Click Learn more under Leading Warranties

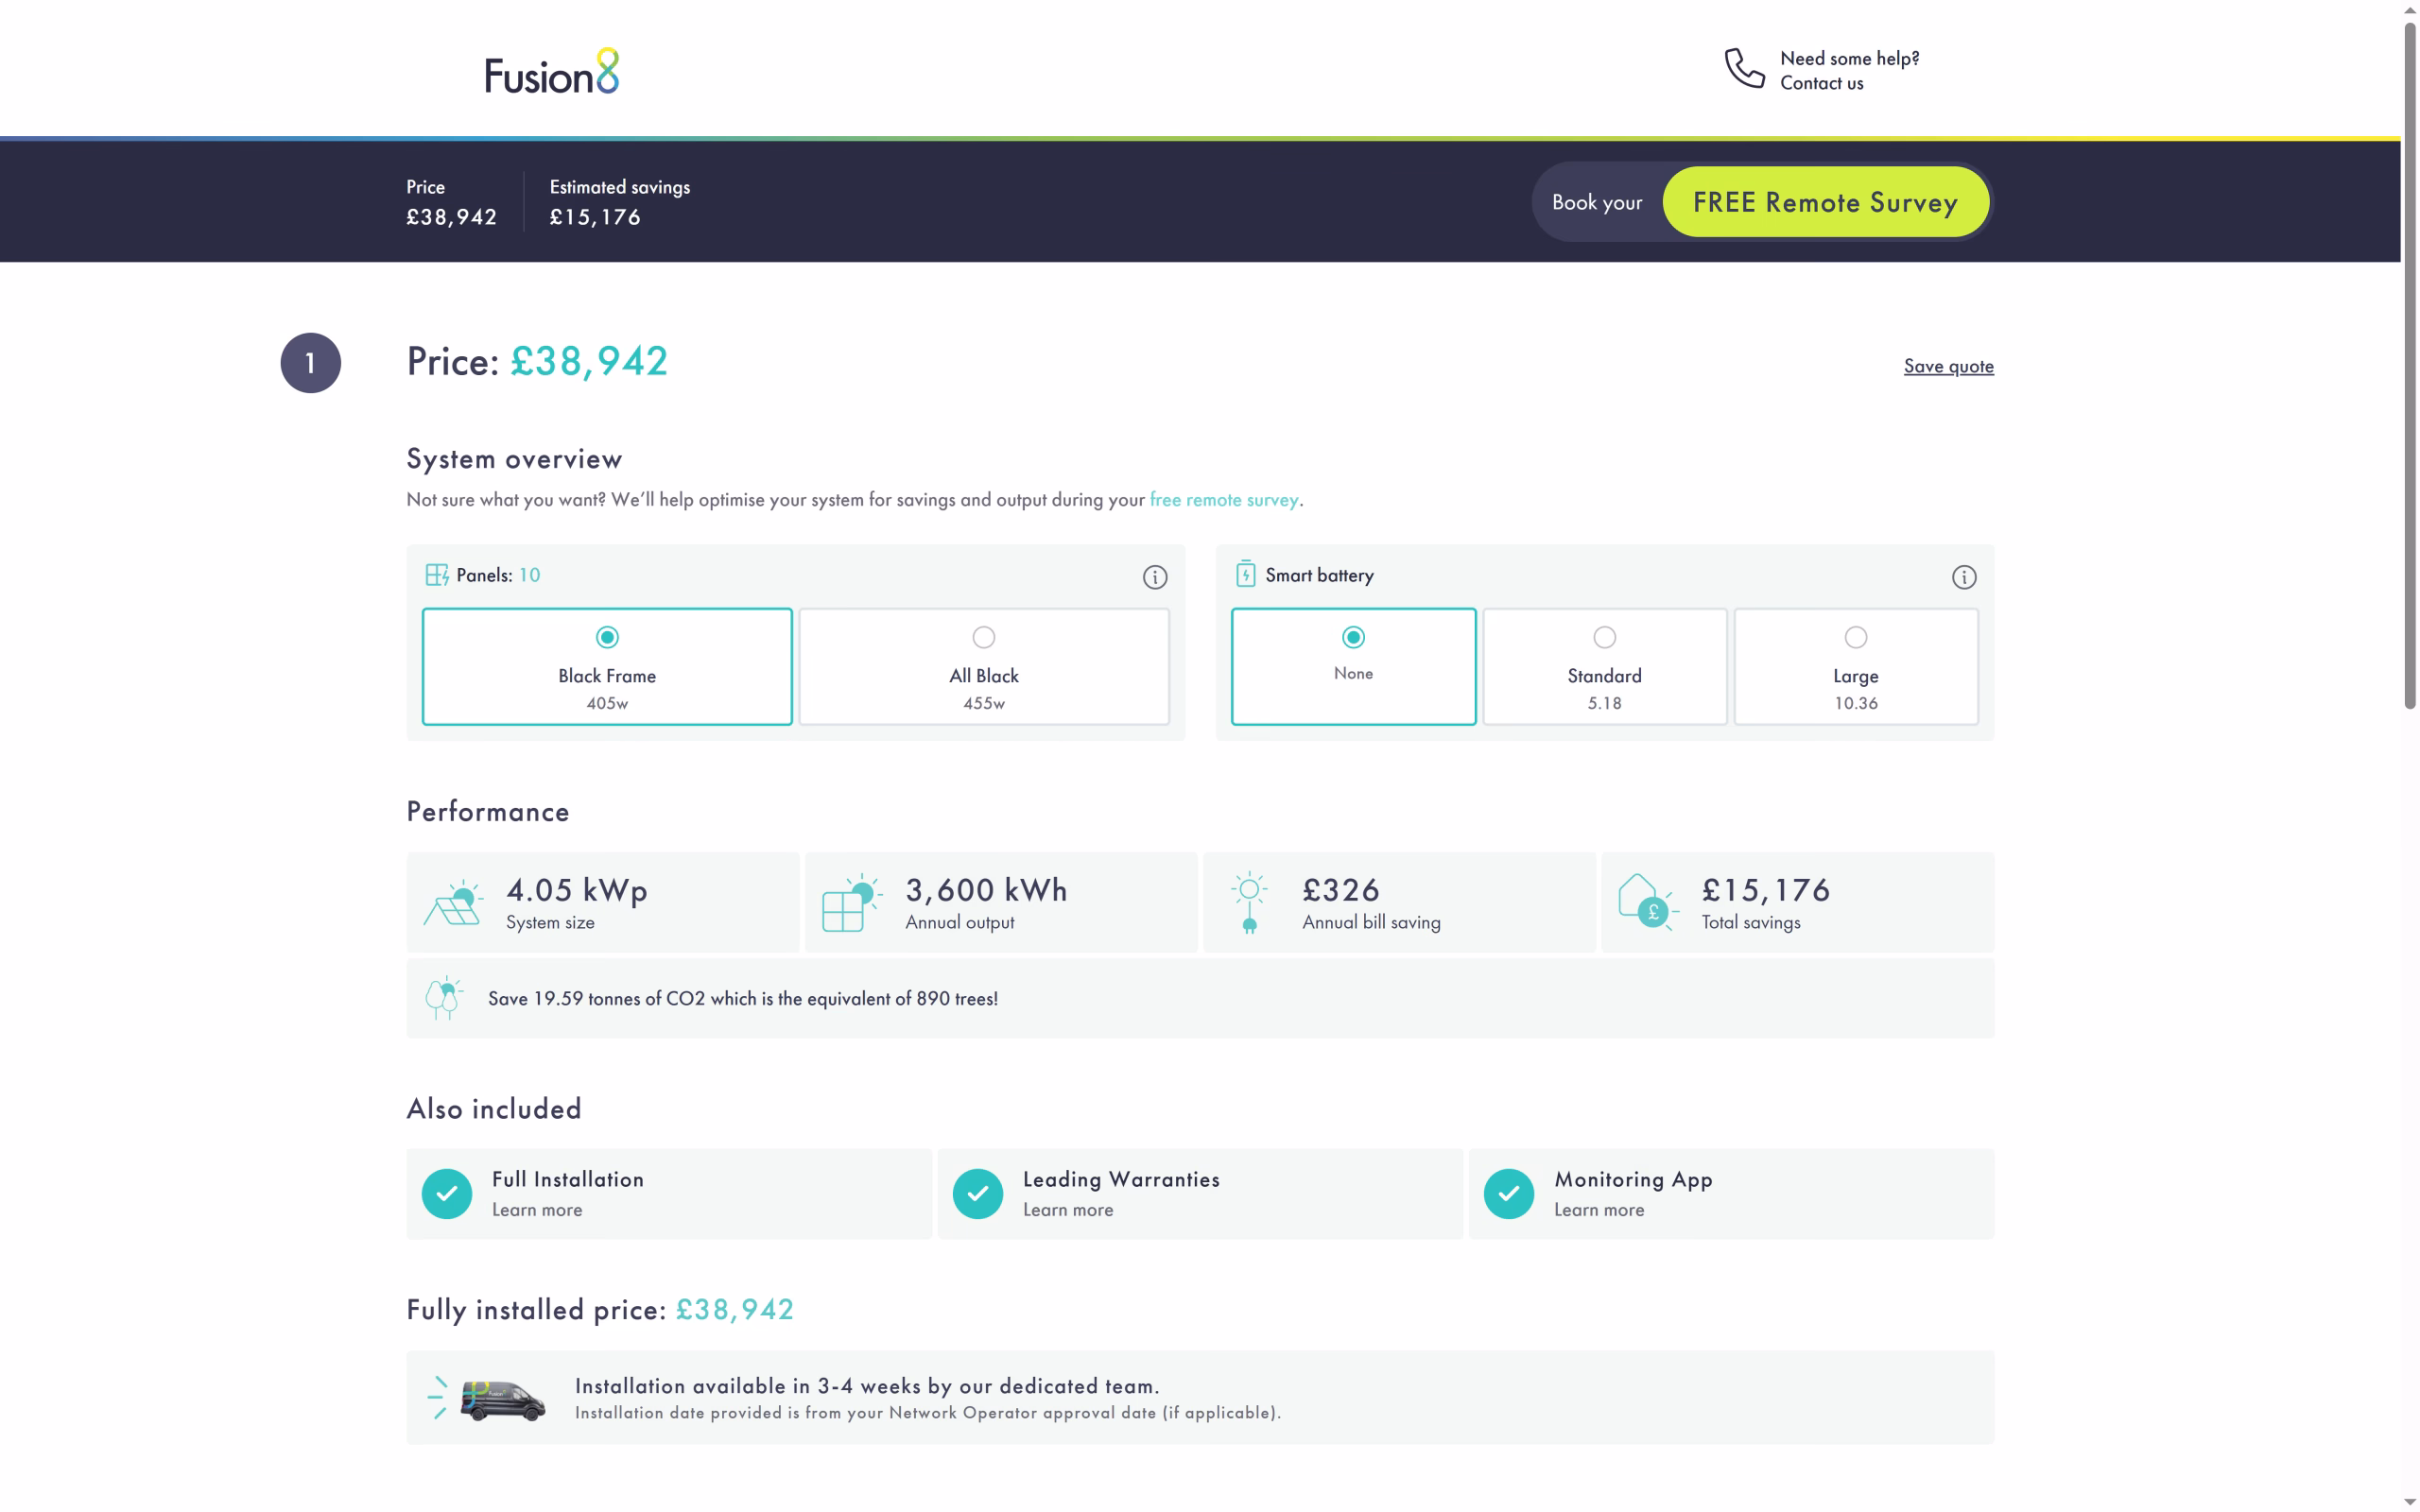pyautogui.click(x=1068, y=1210)
